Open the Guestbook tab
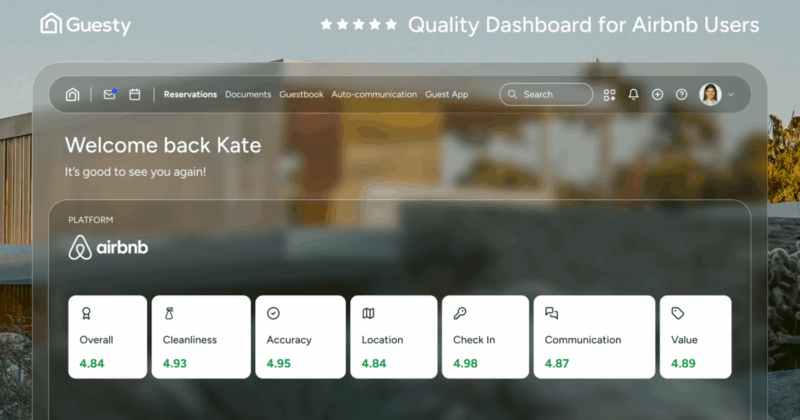800x420 pixels. coord(301,94)
